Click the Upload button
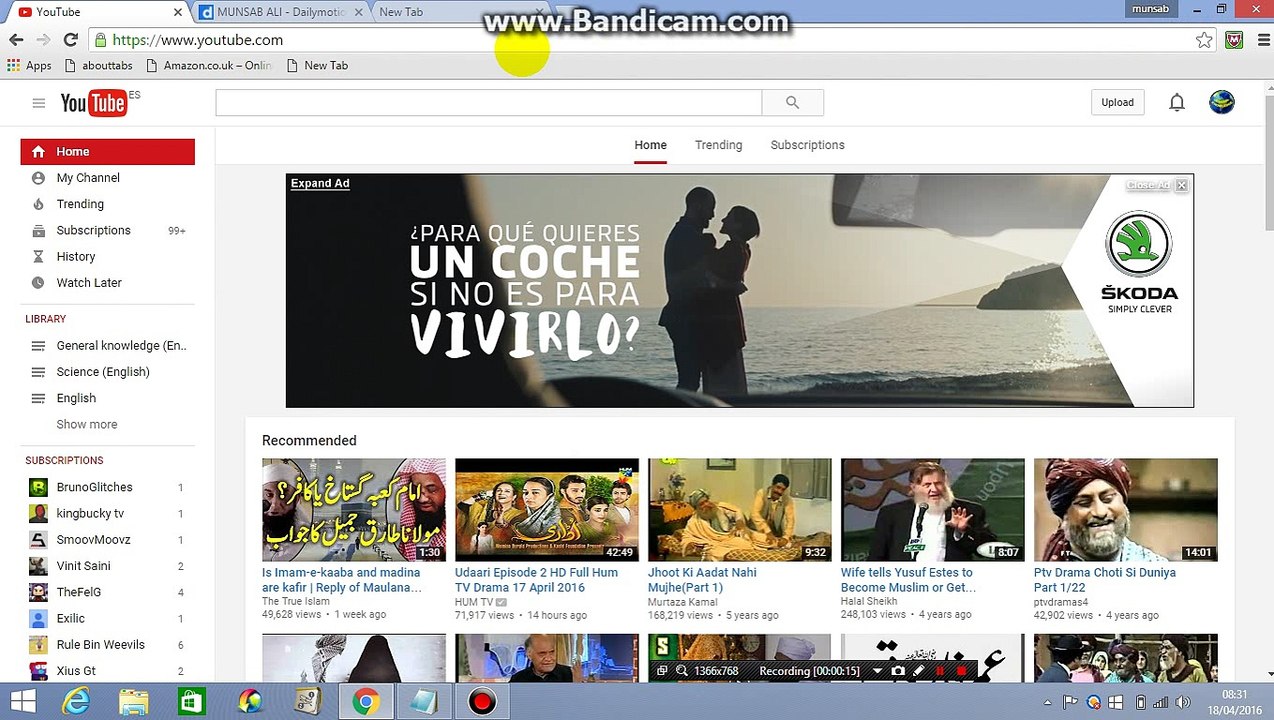Viewport: 1274px width, 720px height. tap(1118, 102)
